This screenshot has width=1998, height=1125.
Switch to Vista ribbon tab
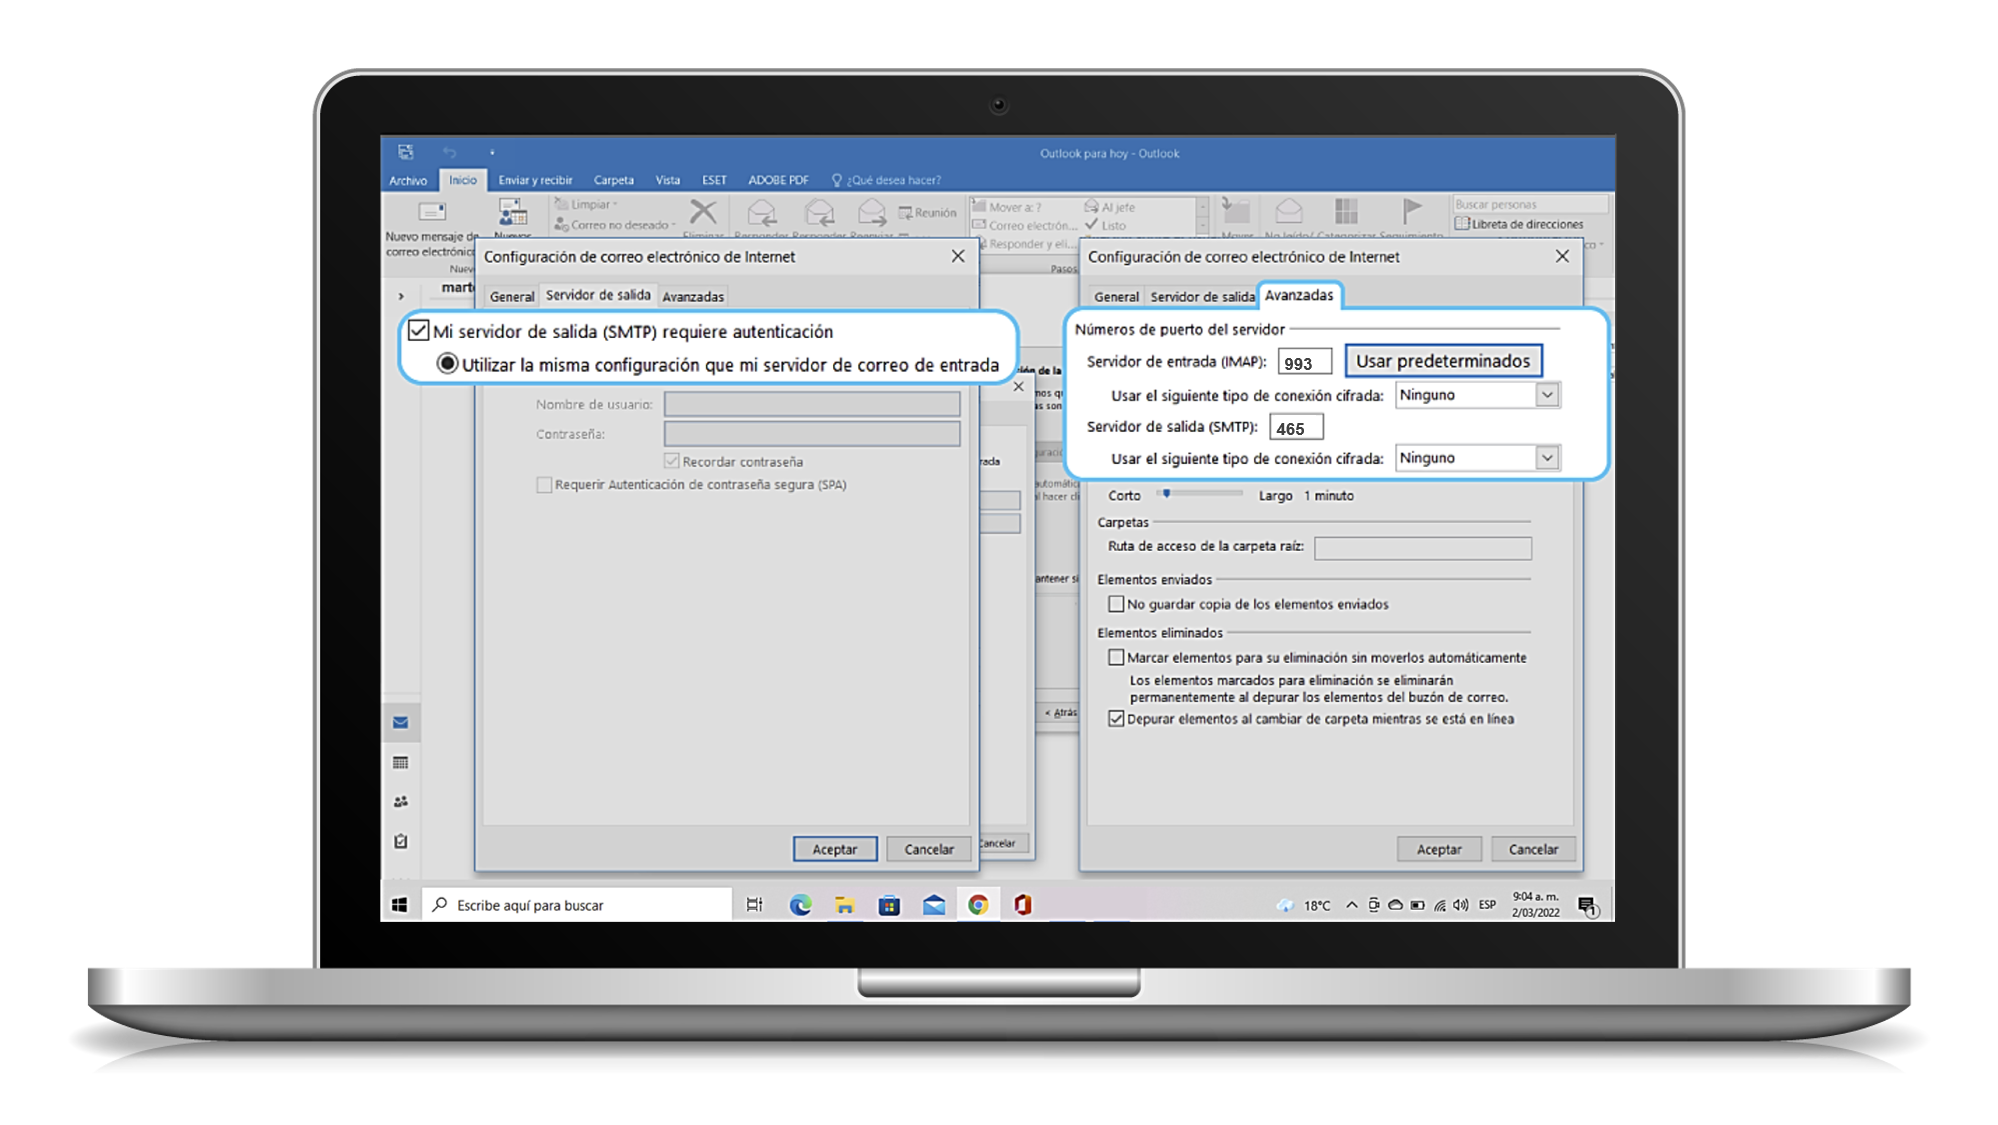coord(667,180)
